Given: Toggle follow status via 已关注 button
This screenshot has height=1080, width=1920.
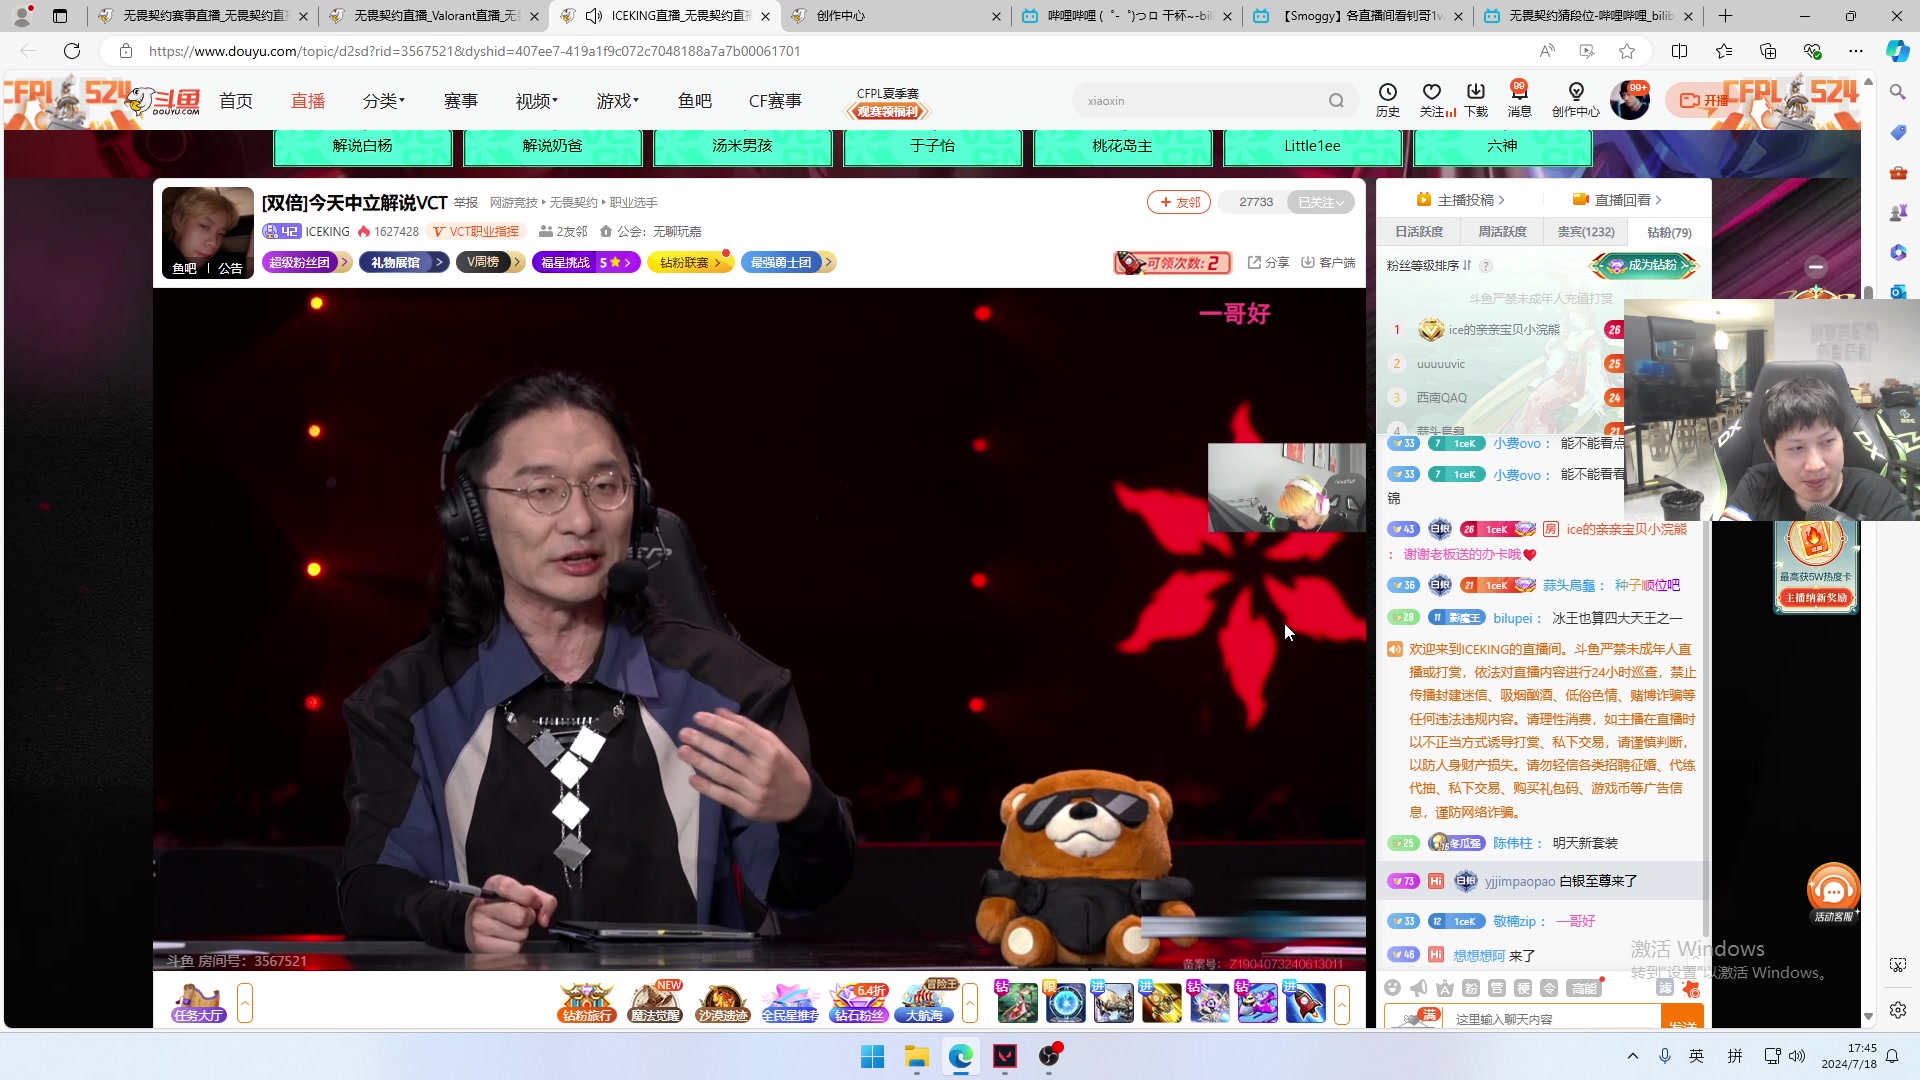Looking at the screenshot, I should pos(1320,202).
